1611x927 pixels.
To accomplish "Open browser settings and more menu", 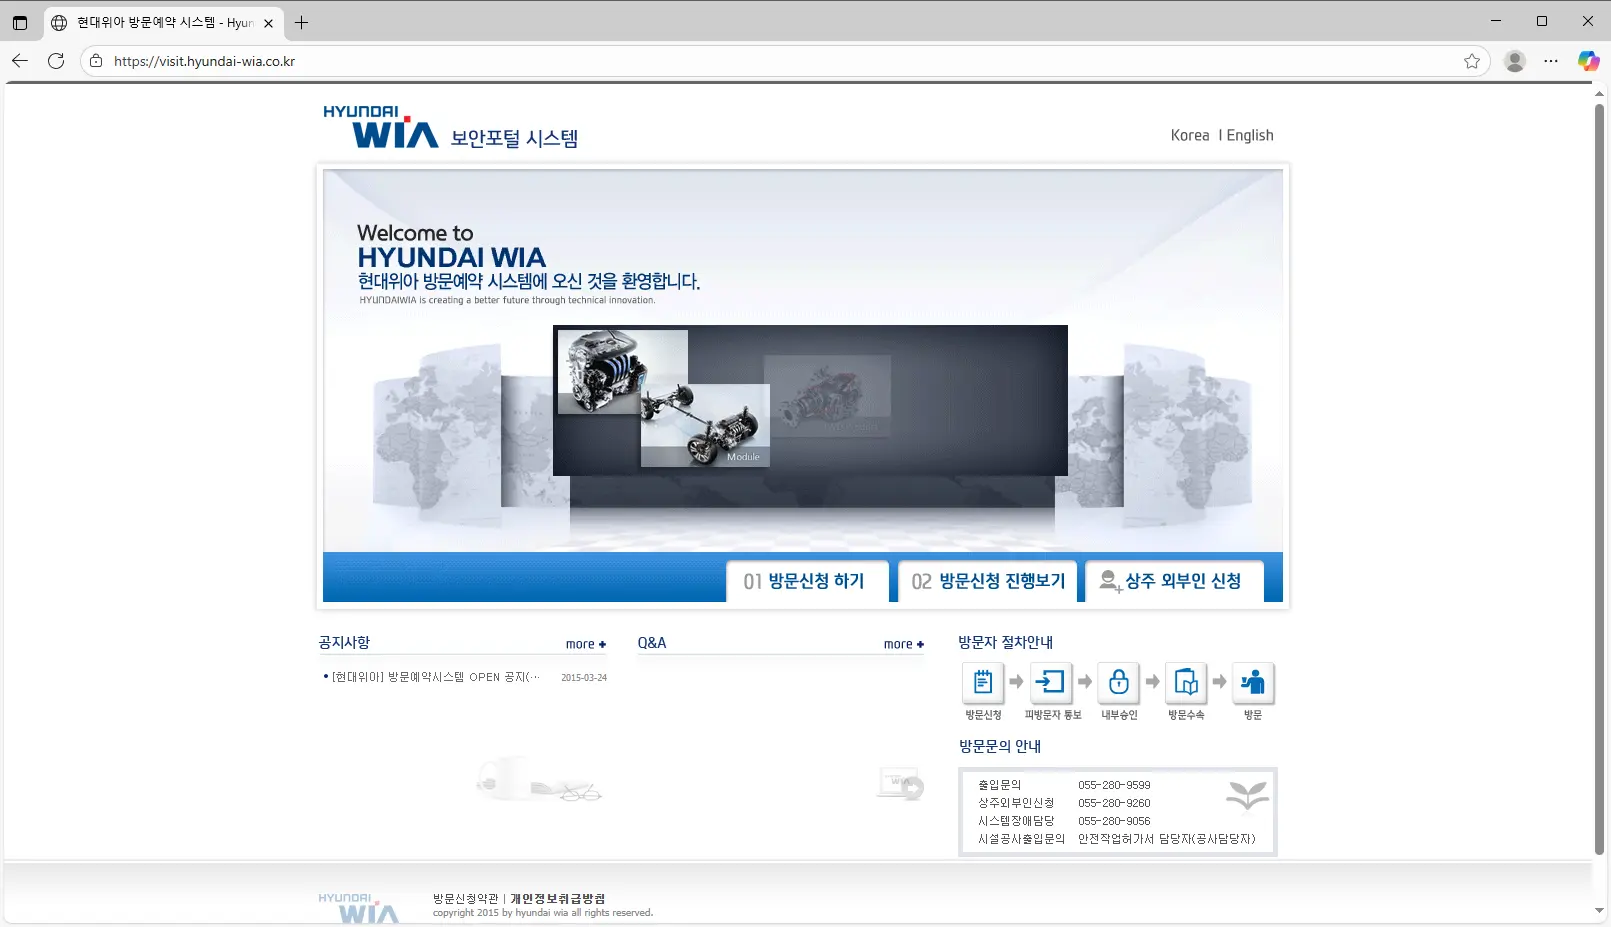I will click(x=1551, y=61).
